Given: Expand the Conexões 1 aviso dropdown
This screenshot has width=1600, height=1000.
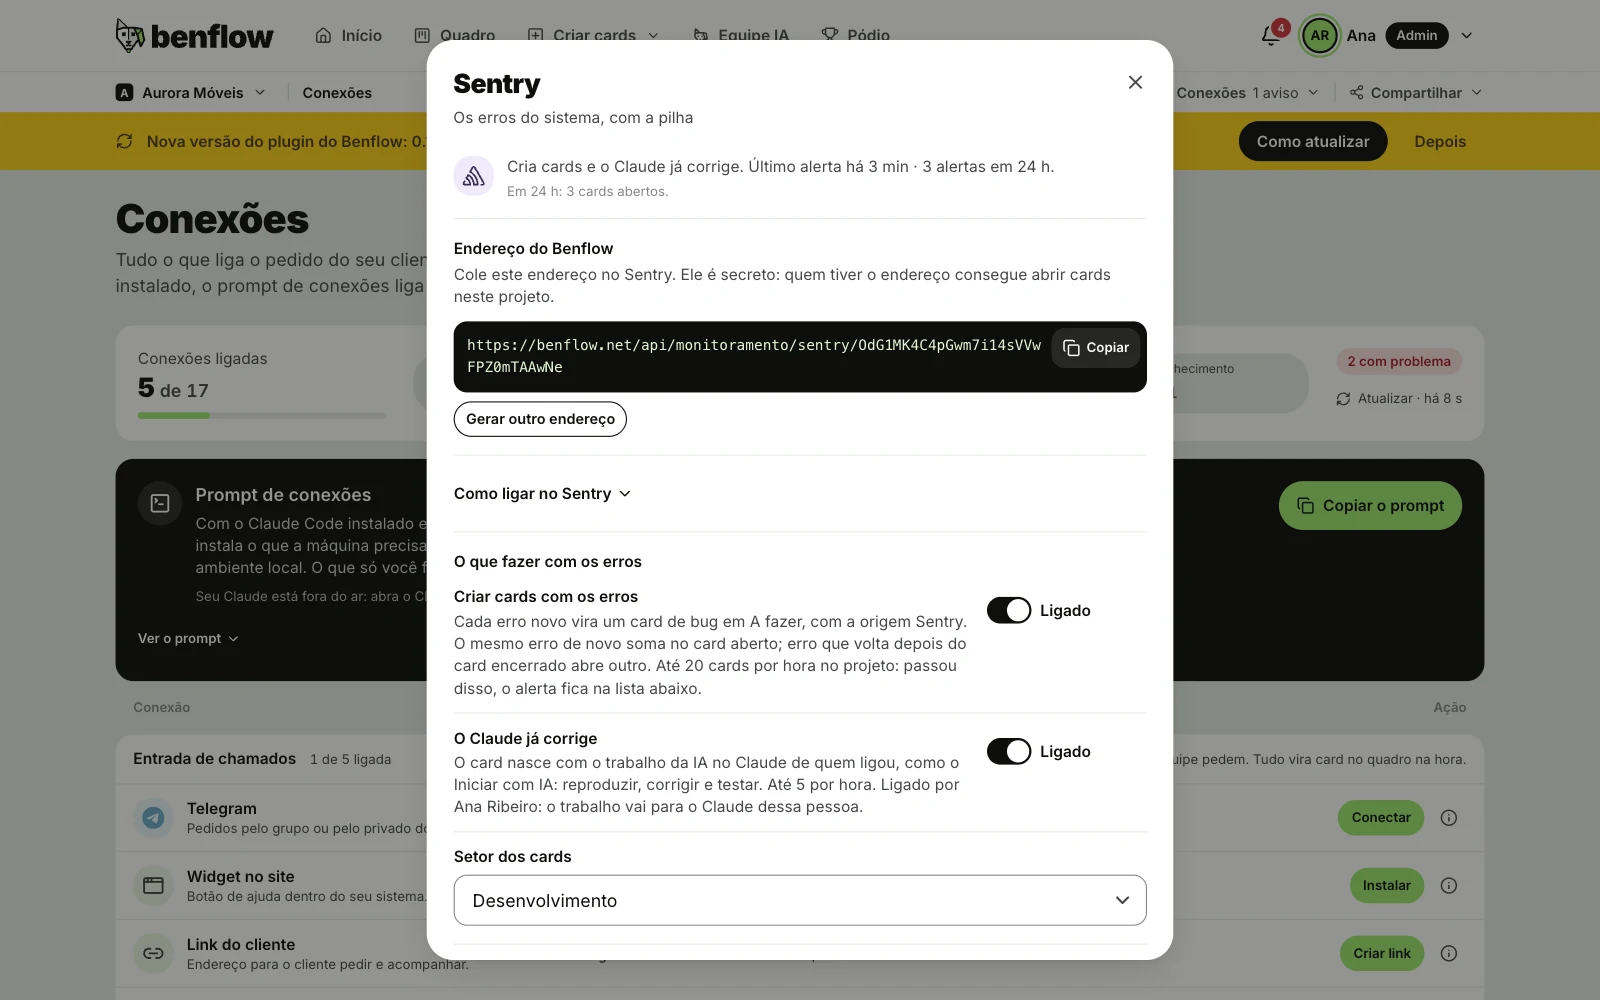Looking at the screenshot, I should (1247, 92).
